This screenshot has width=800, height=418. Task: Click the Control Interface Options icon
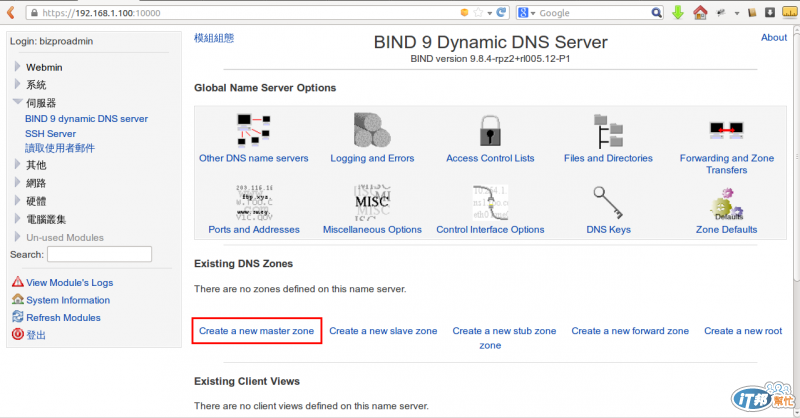[x=490, y=202]
